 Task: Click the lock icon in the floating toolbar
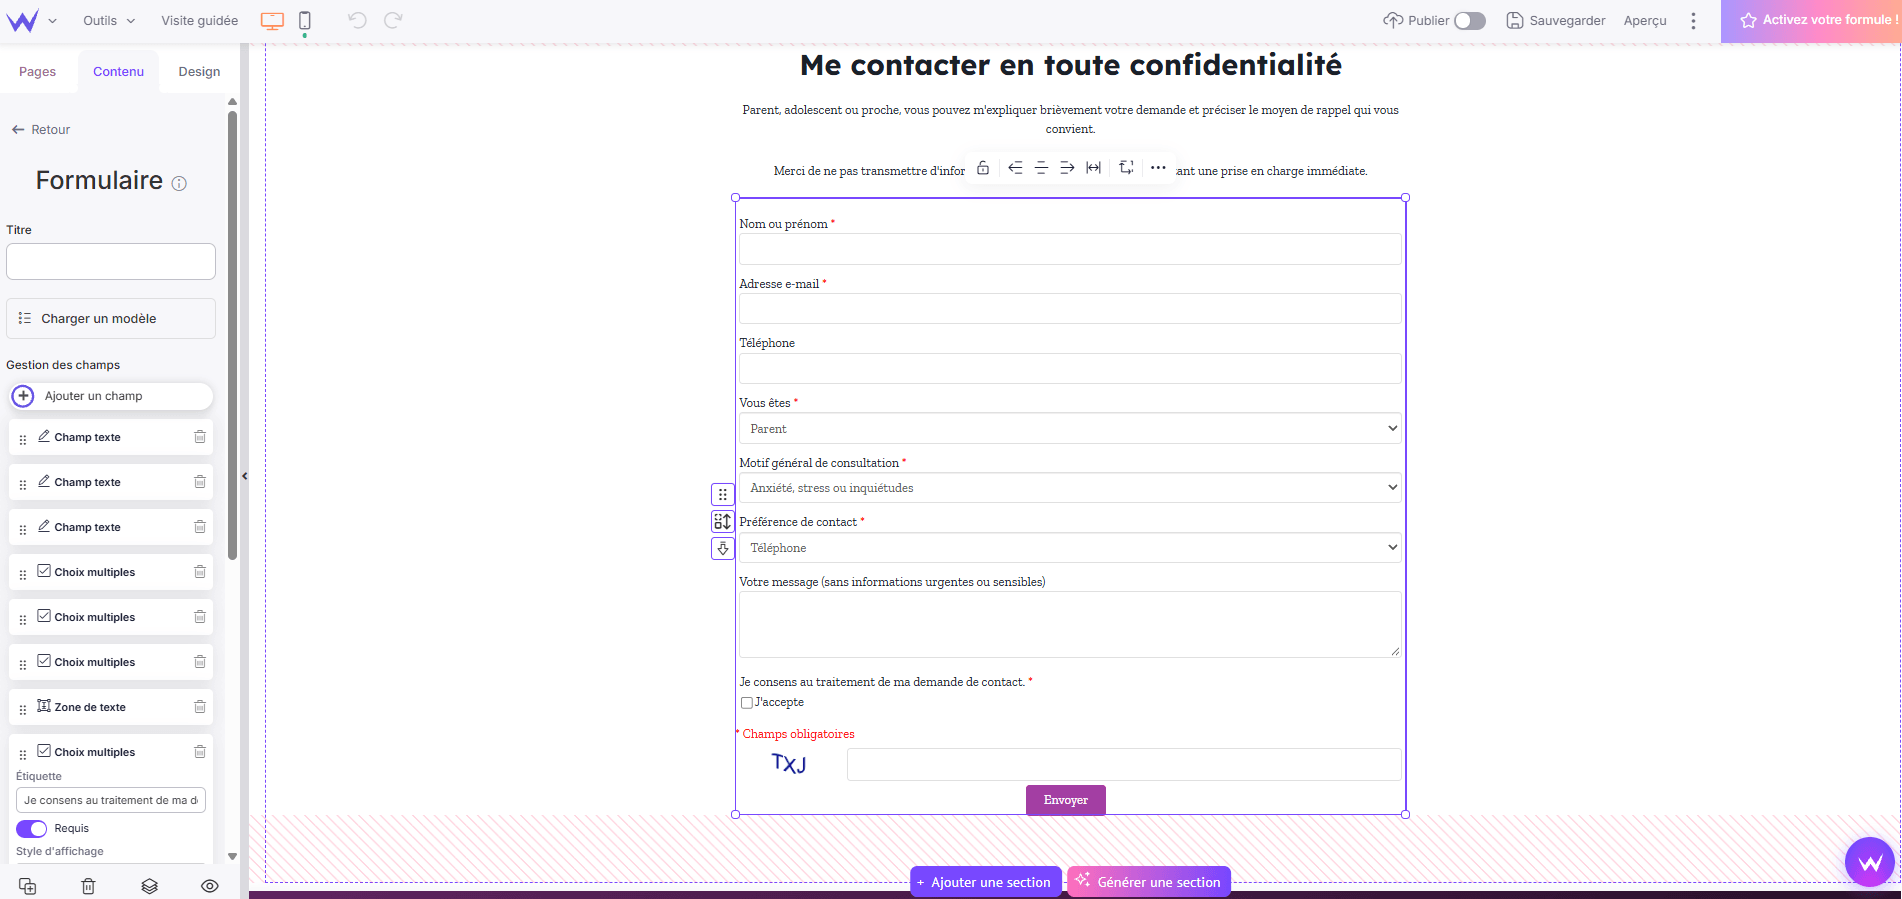pos(983,168)
